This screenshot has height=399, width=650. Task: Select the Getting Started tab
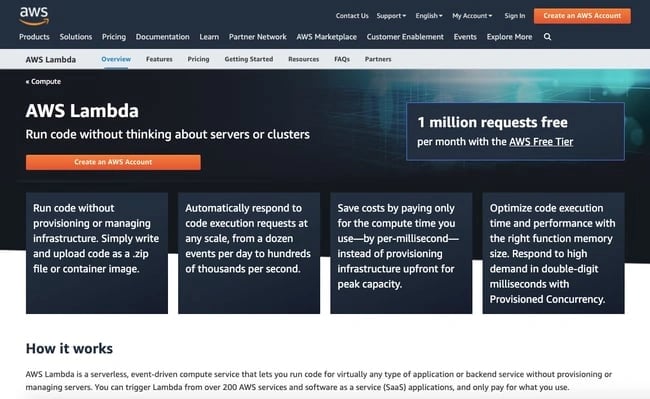249,59
